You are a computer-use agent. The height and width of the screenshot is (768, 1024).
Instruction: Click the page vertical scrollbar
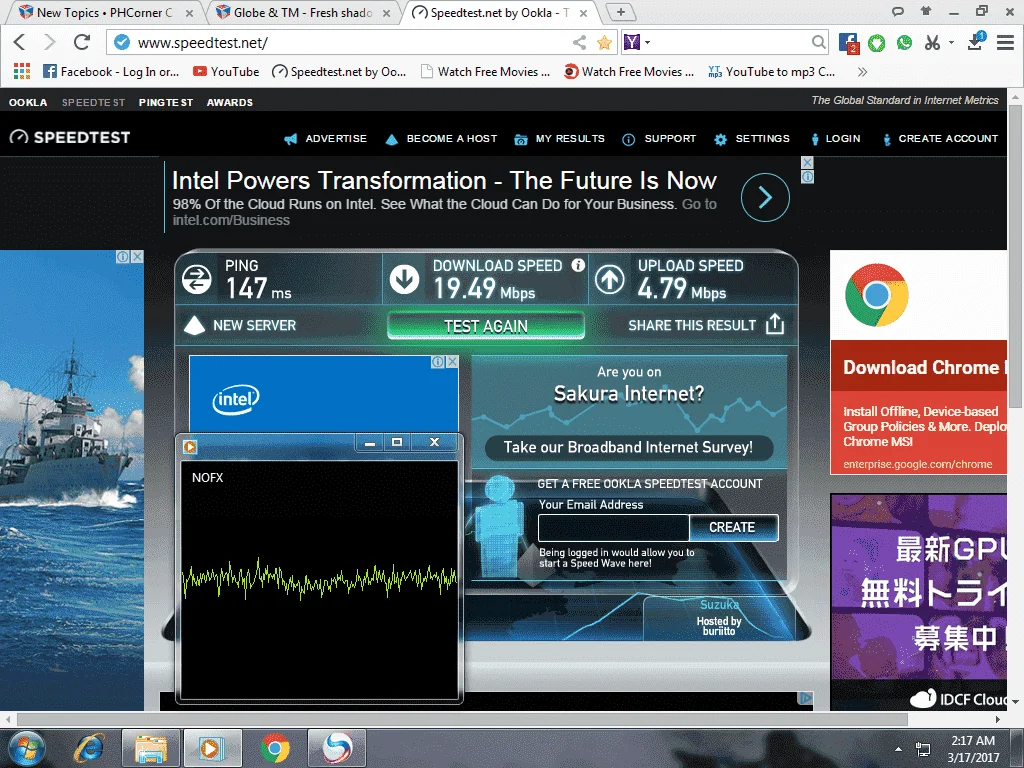click(1016, 255)
